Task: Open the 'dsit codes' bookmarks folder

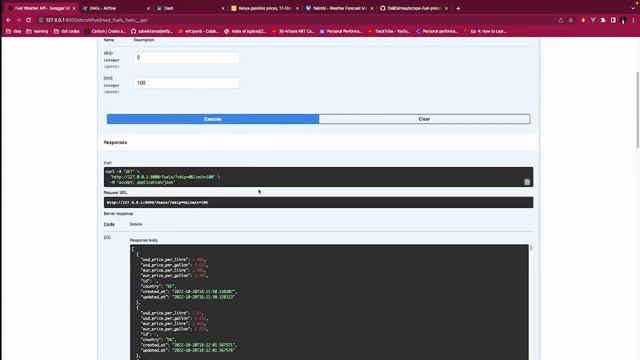Action: coord(67,31)
